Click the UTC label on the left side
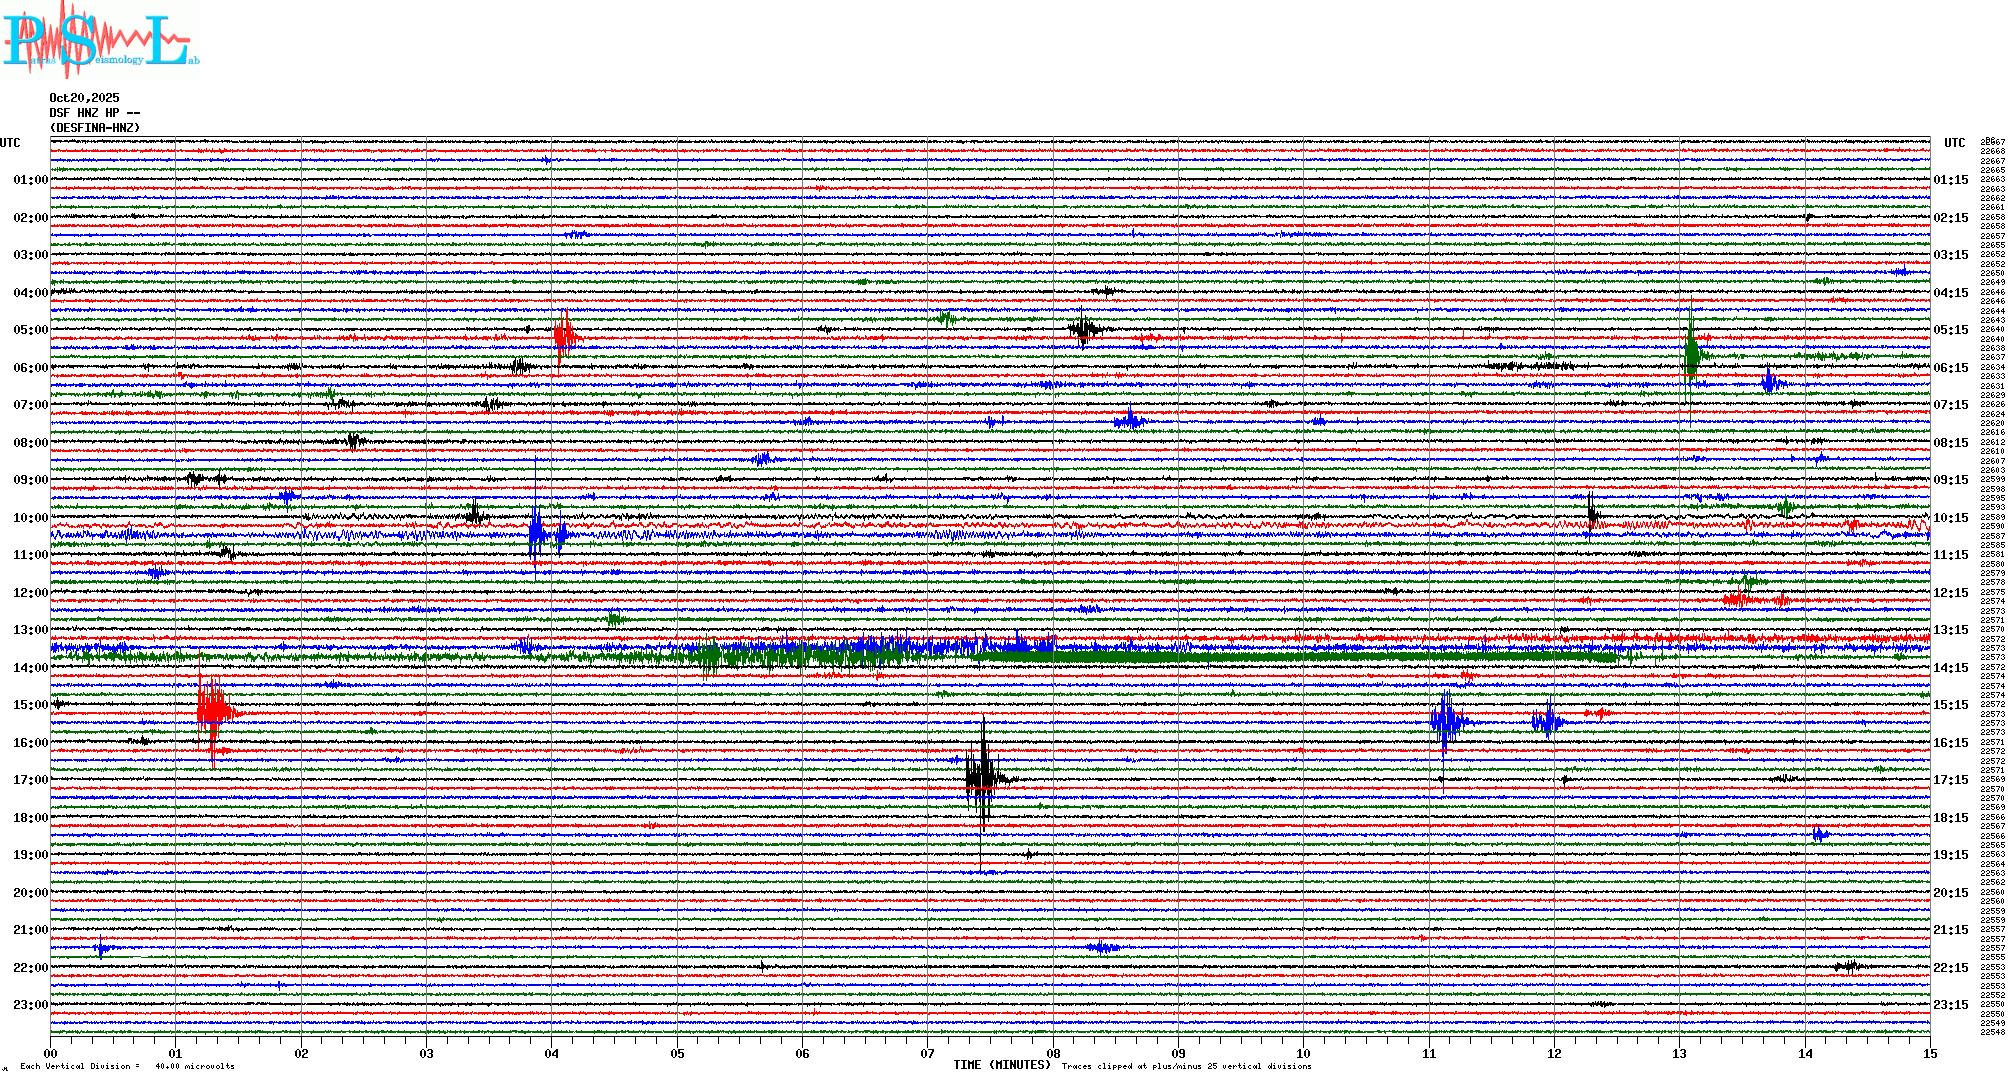Image resolution: width=2010 pixels, height=1080 pixels. click(x=10, y=143)
